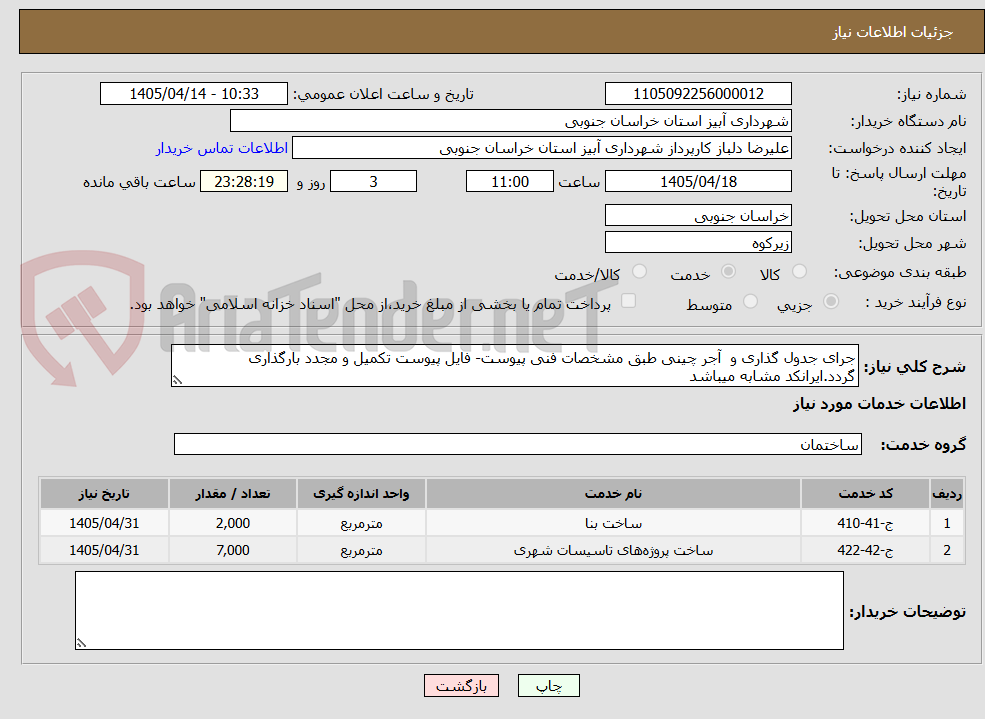Select the خدمت radio button
Image resolution: width=985 pixels, height=719 pixels.
728,271
